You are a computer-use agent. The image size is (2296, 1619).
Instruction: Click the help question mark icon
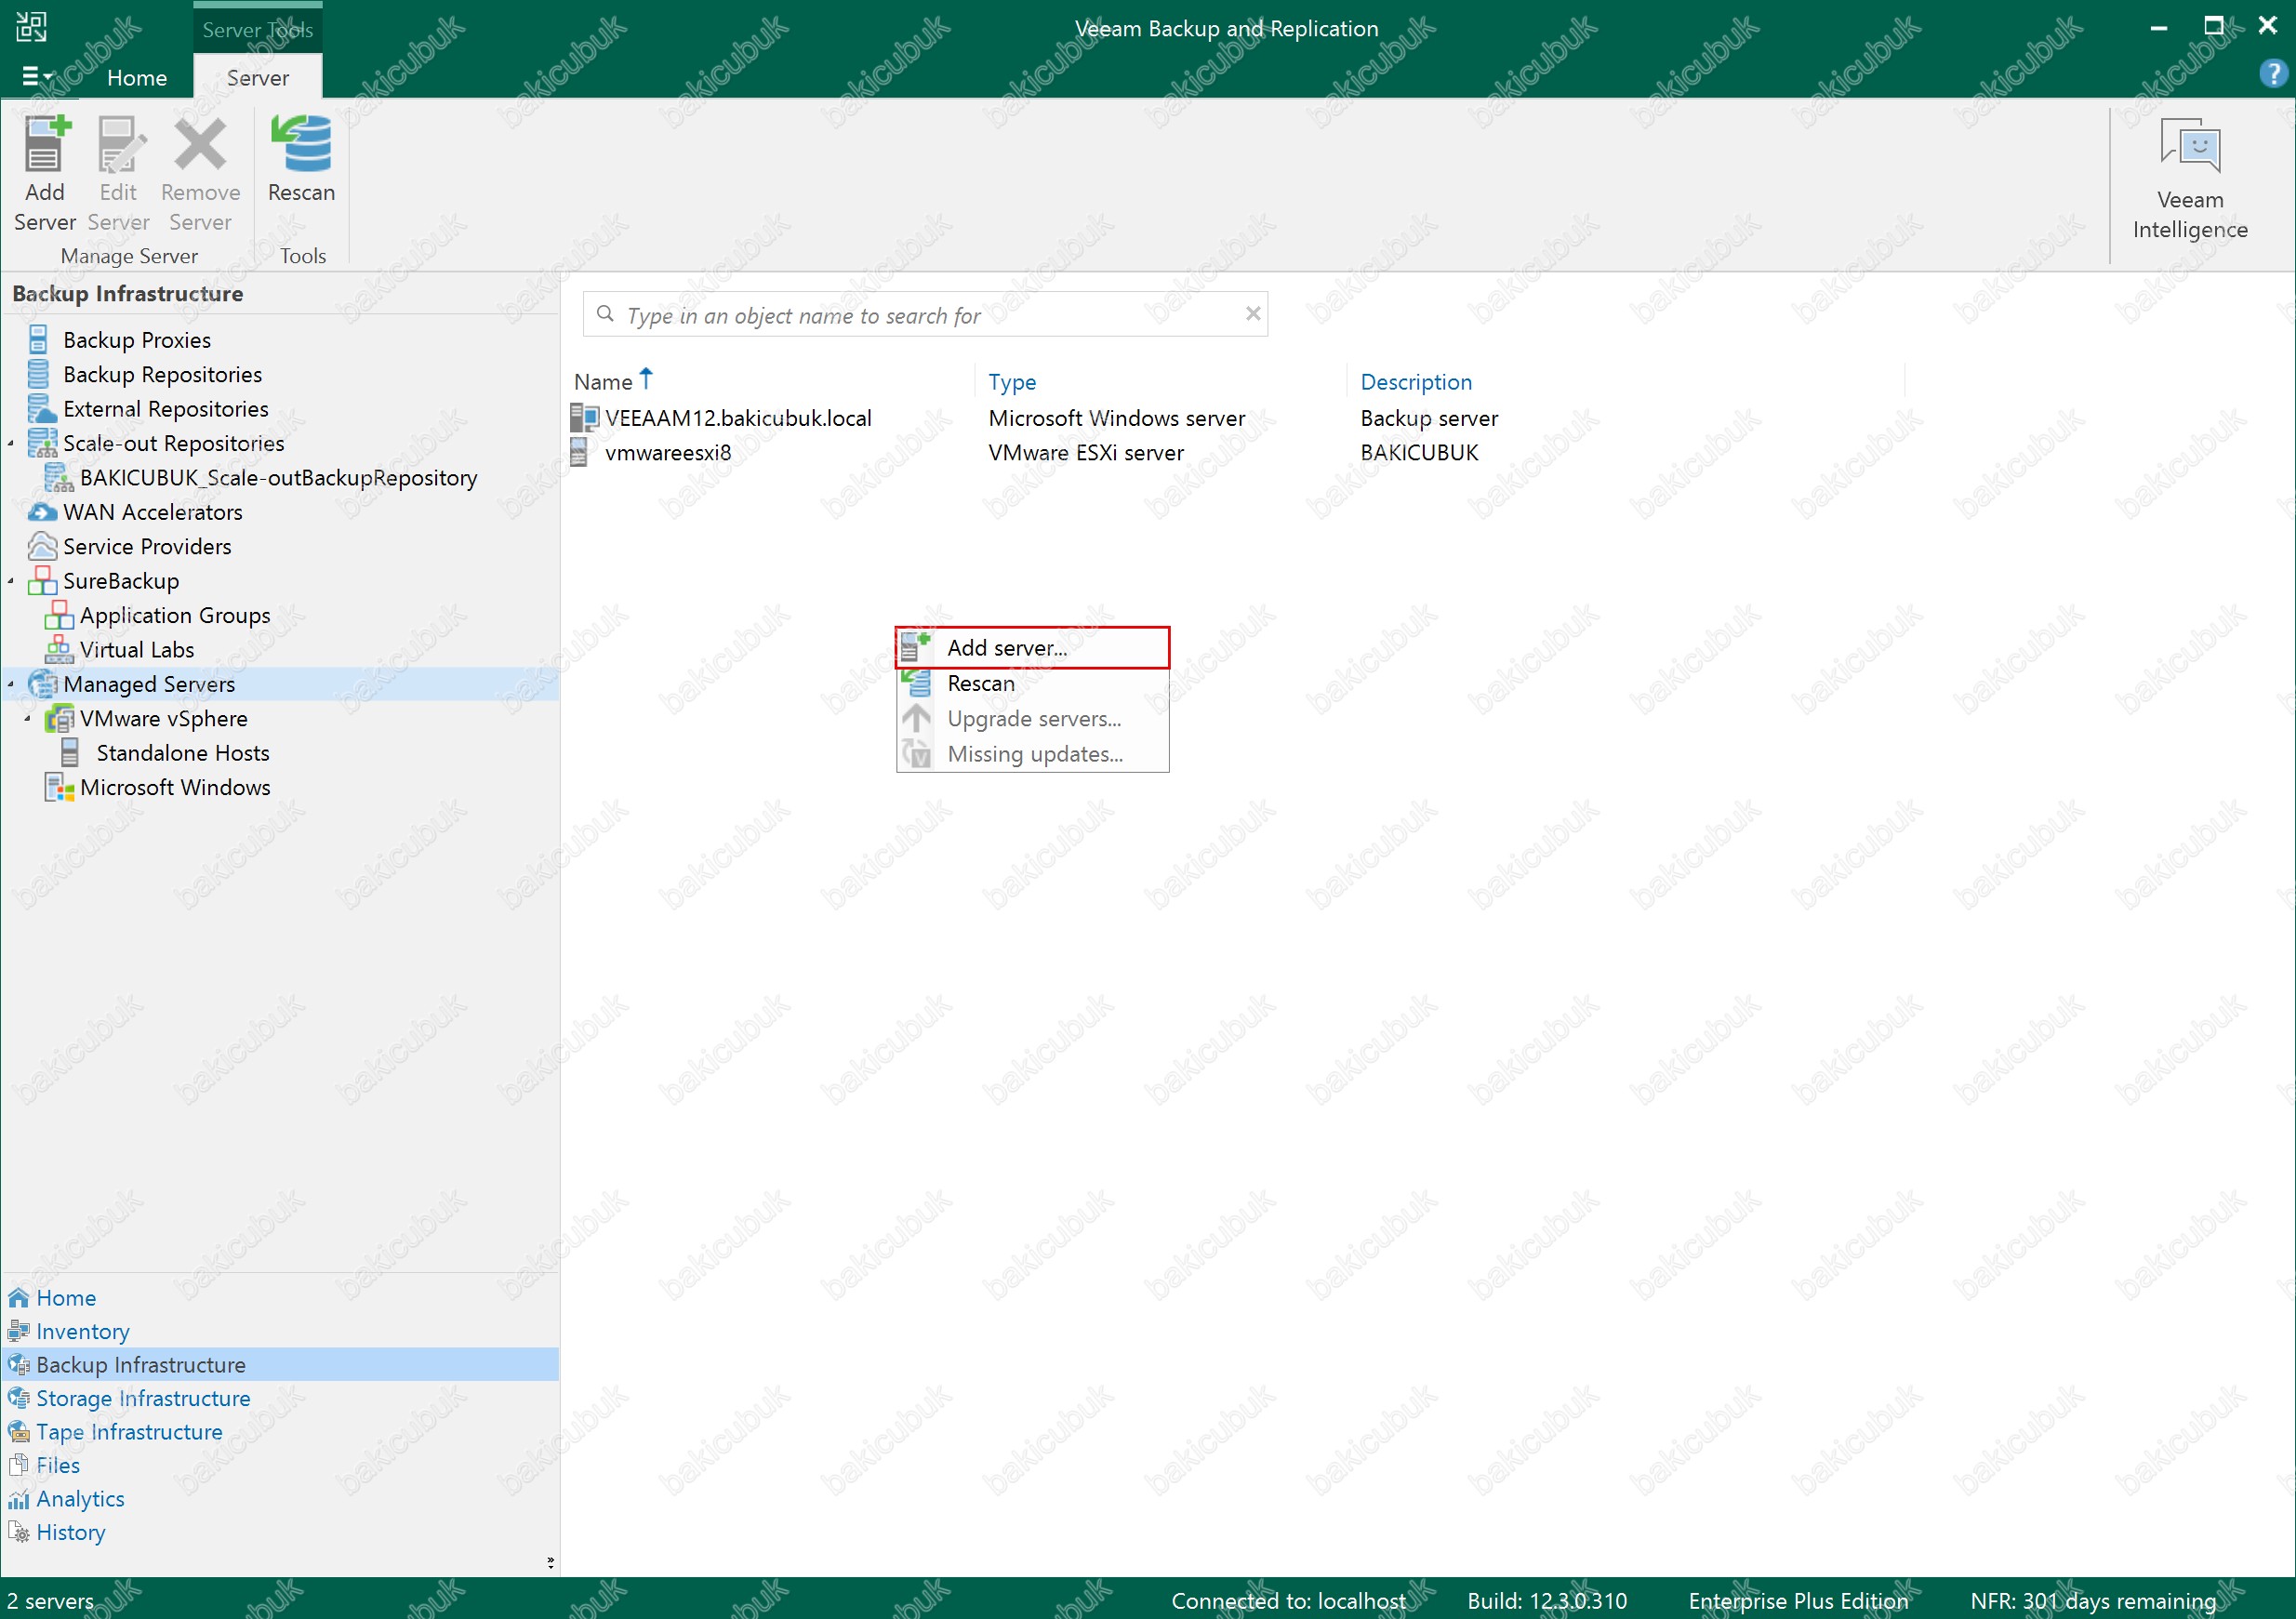tap(2272, 73)
